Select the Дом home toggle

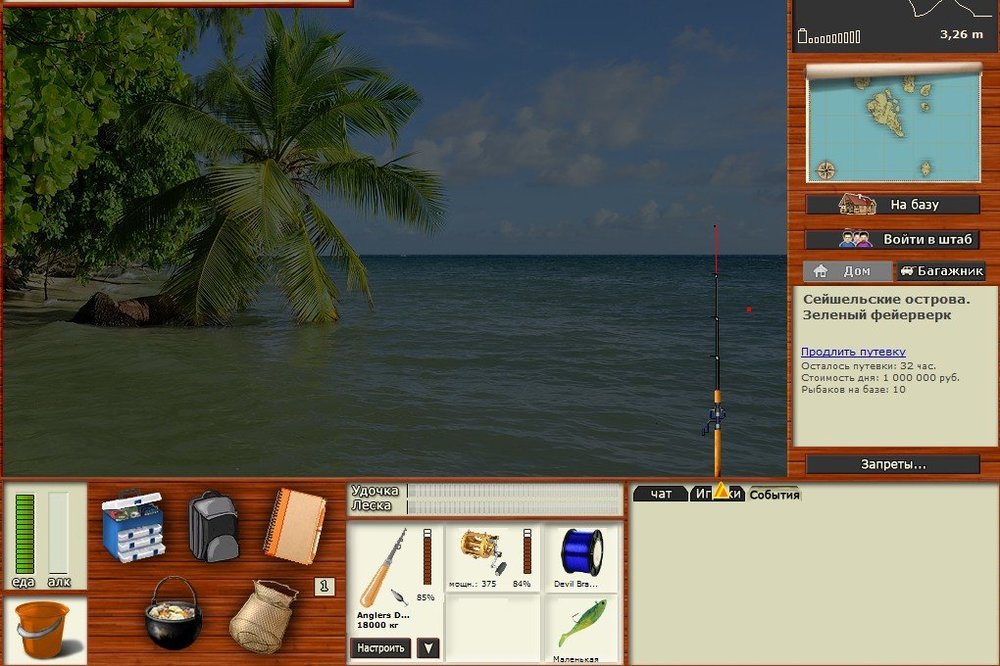847,271
